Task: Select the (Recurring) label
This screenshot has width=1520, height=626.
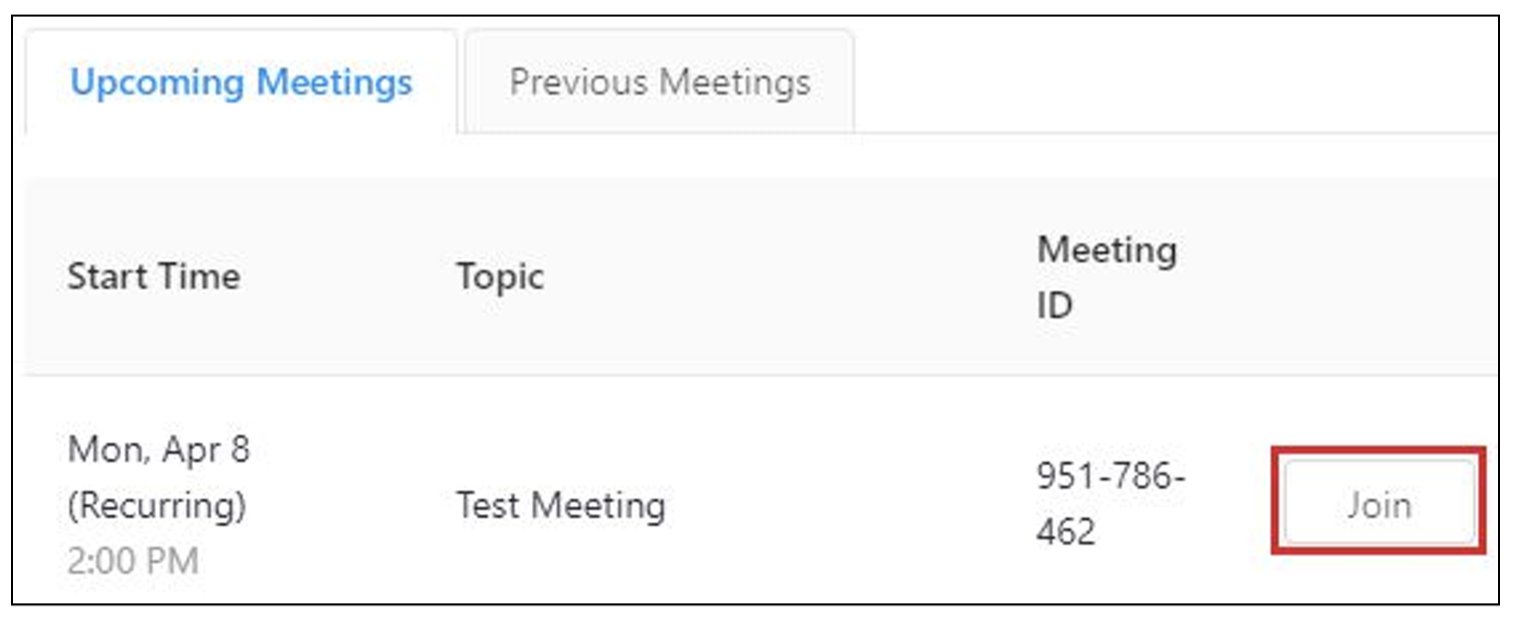Action: pos(157,505)
